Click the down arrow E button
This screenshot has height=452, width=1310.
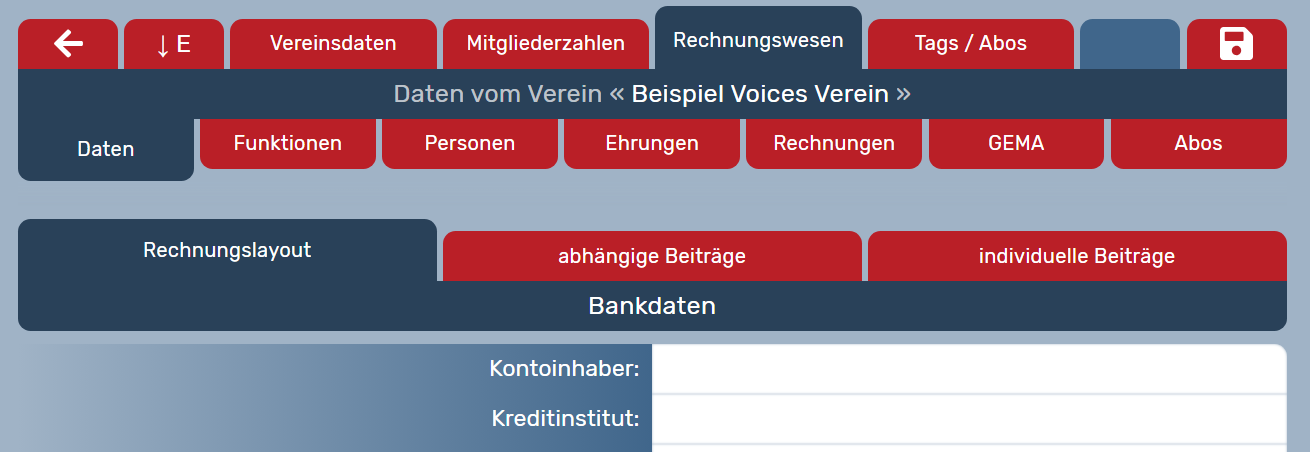174,44
